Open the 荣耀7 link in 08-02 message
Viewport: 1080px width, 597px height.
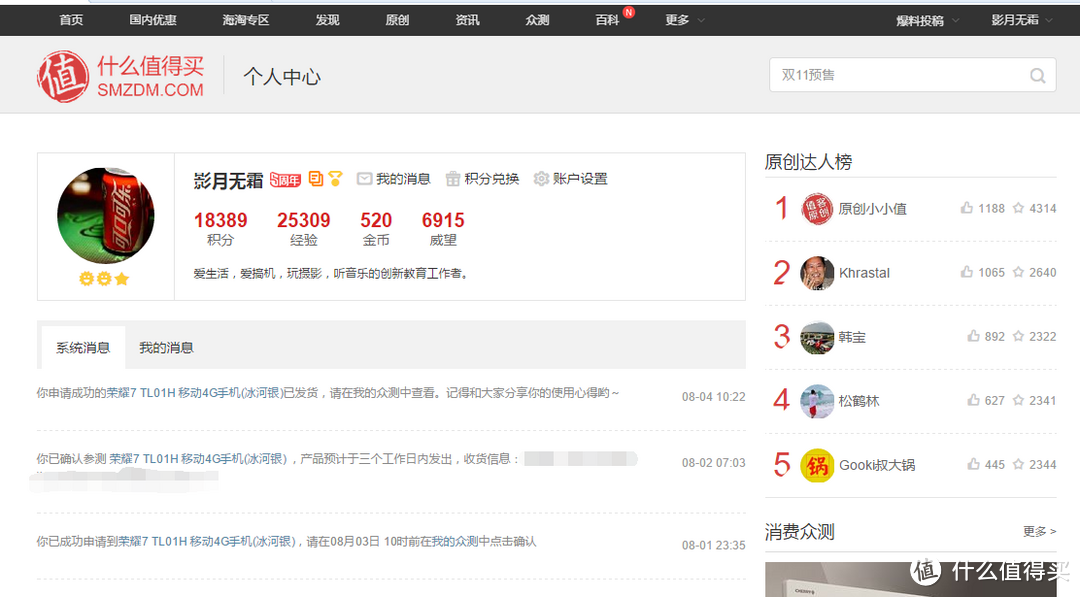(x=198, y=459)
